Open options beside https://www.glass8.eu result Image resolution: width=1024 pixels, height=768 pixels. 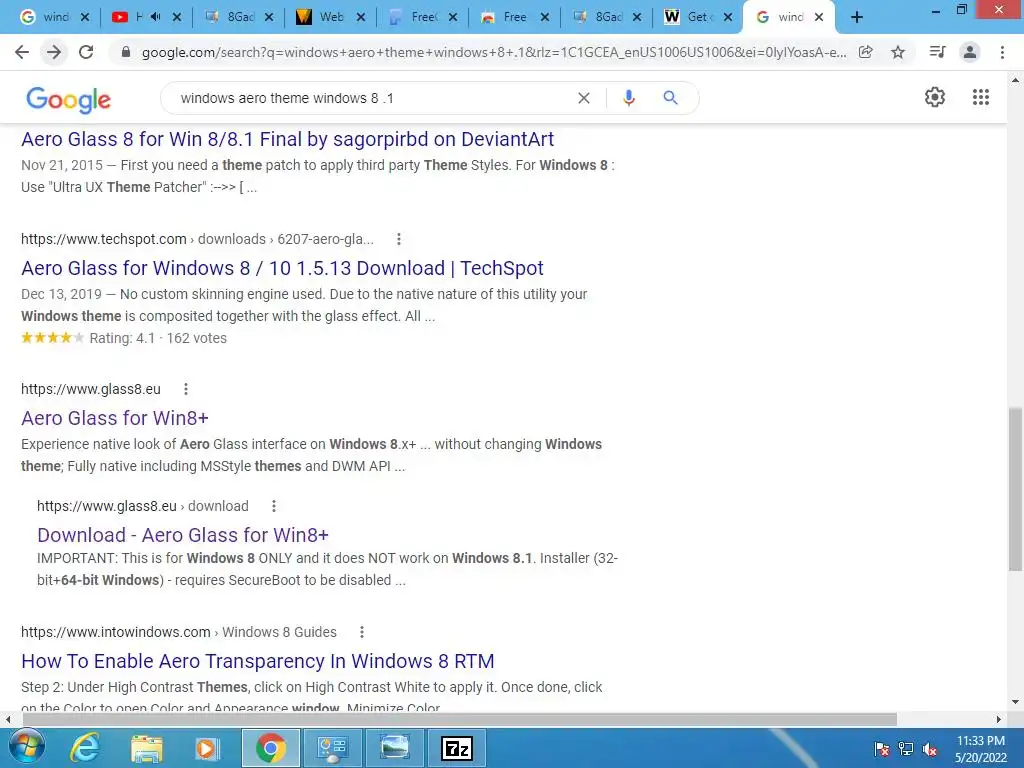[185, 389]
